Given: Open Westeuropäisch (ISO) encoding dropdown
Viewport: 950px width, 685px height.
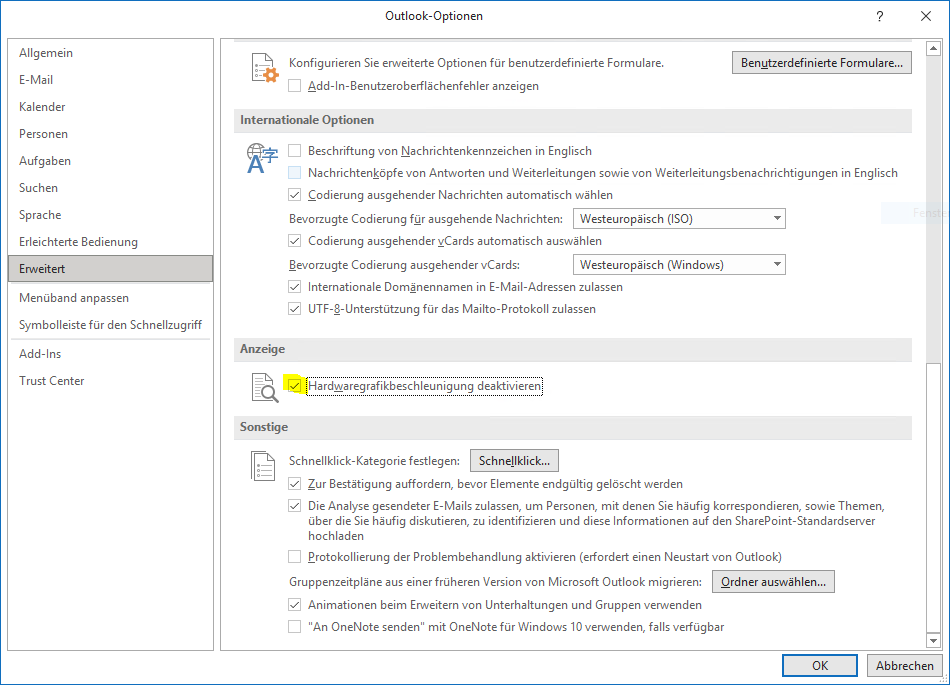Looking at the screenshot, I should point(679,218).
